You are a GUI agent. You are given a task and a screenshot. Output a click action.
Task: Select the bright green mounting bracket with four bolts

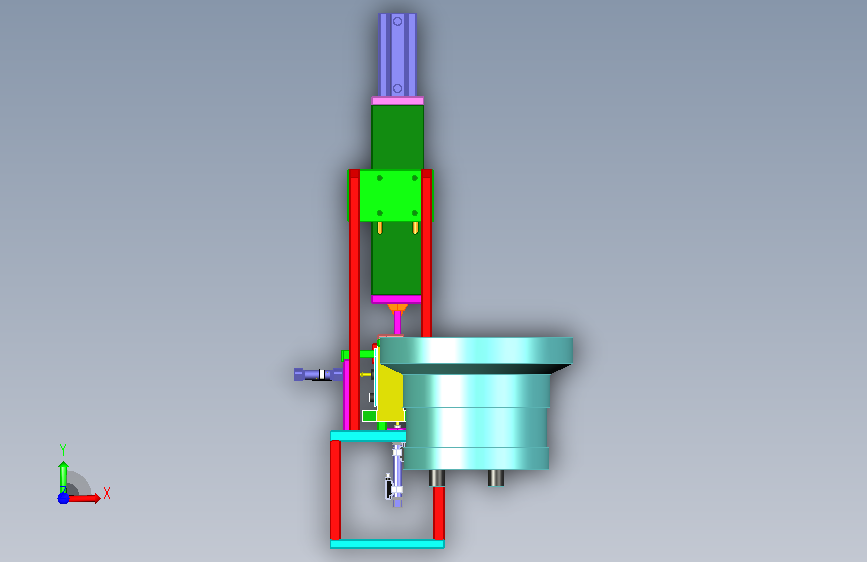tap(390, 196)
